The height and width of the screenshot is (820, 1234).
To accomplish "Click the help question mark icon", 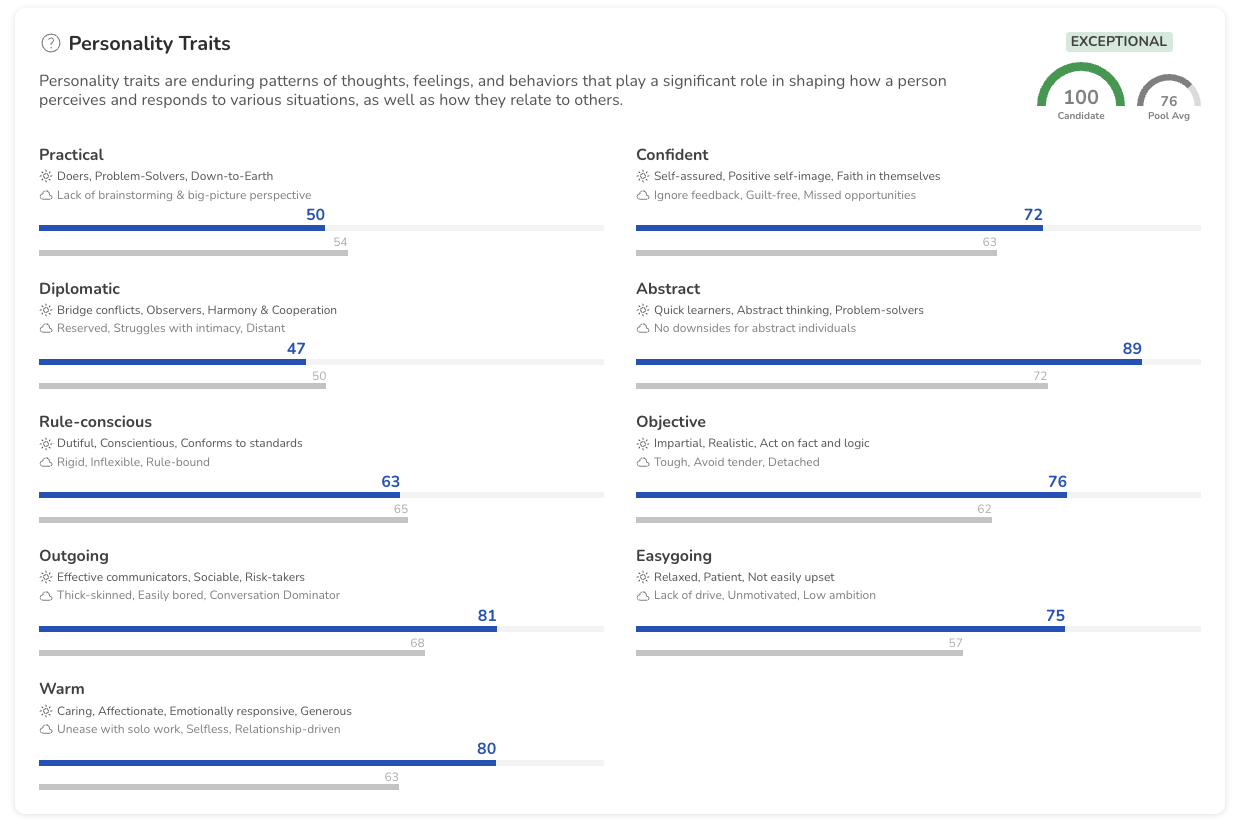I will (50, 43).
